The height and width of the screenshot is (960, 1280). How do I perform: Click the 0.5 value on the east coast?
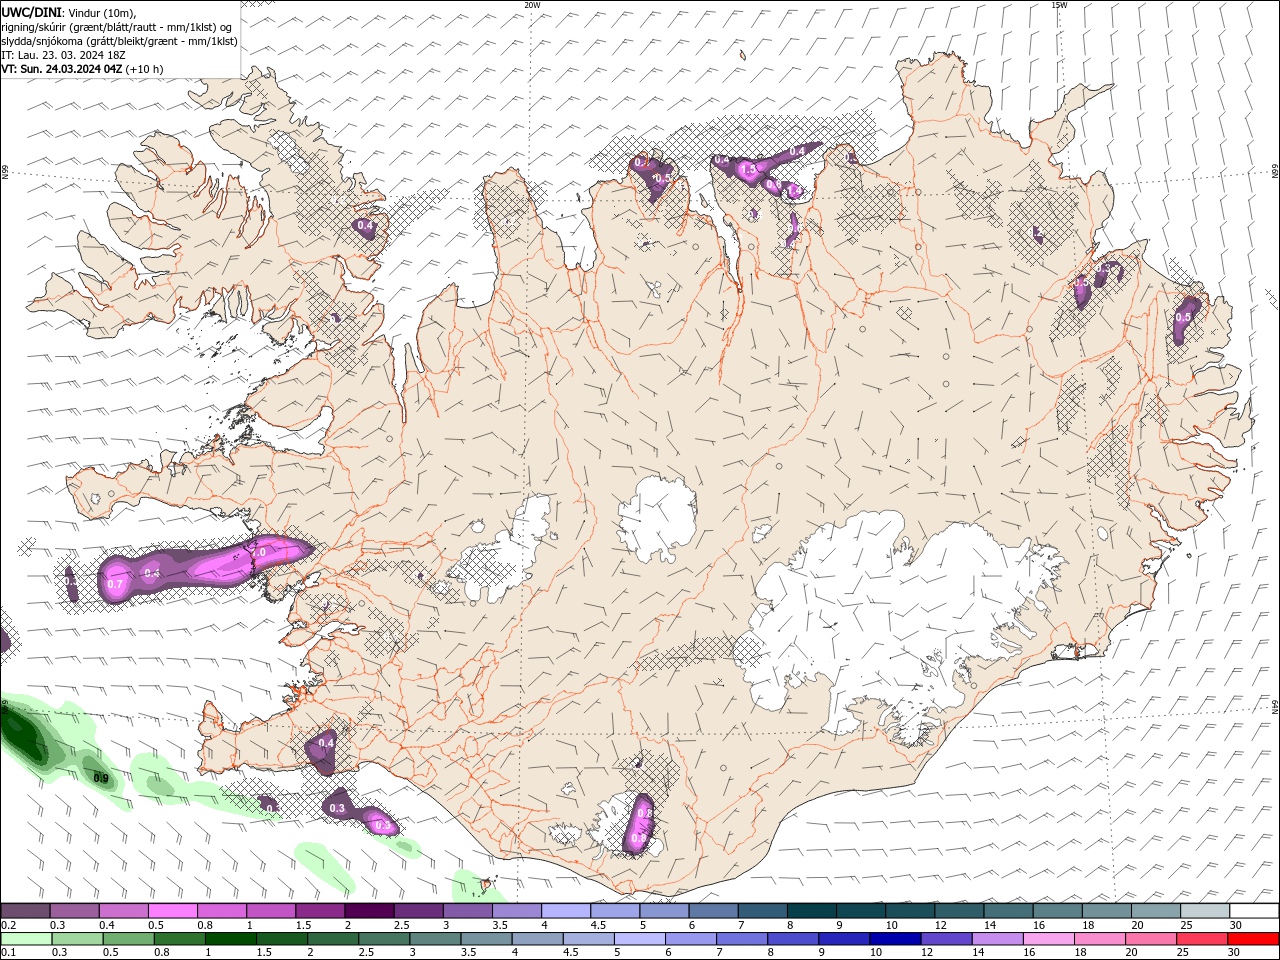[1183, 317]
